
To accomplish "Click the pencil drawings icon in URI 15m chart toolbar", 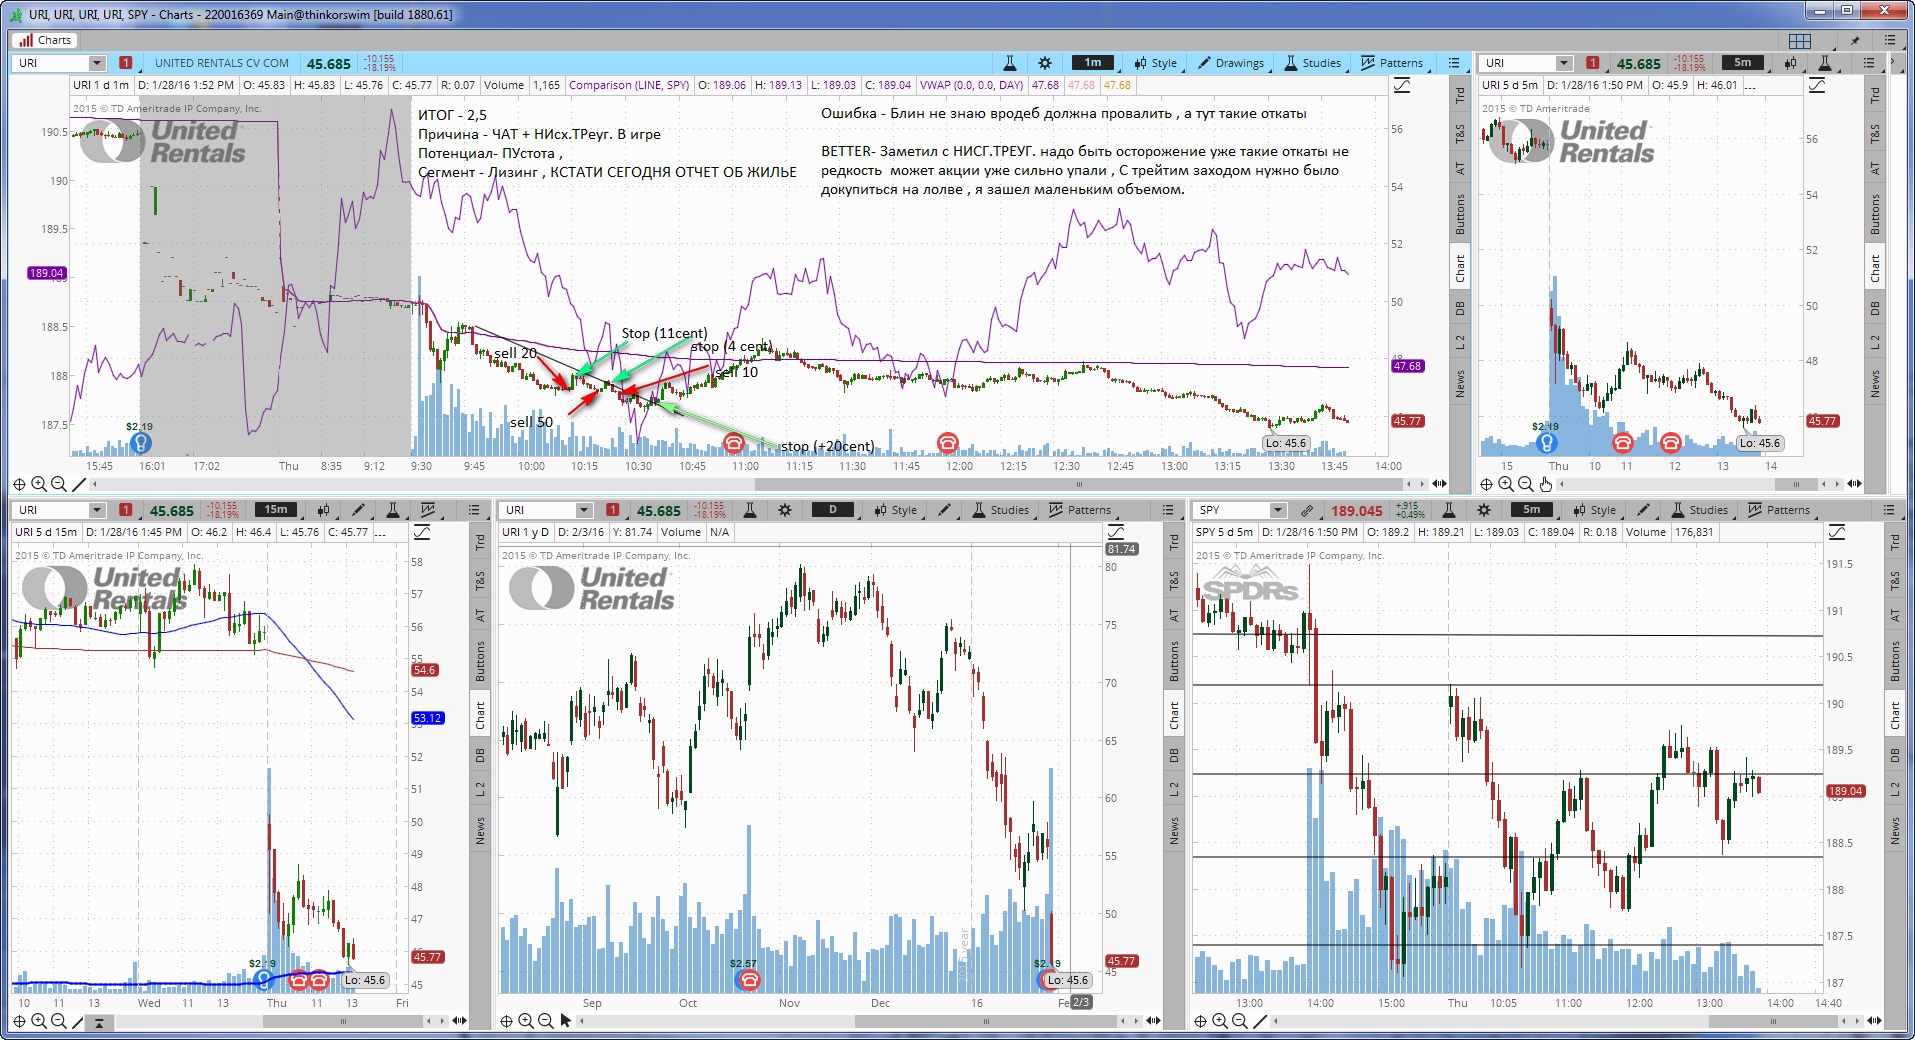I will click(x=358, y=510).
